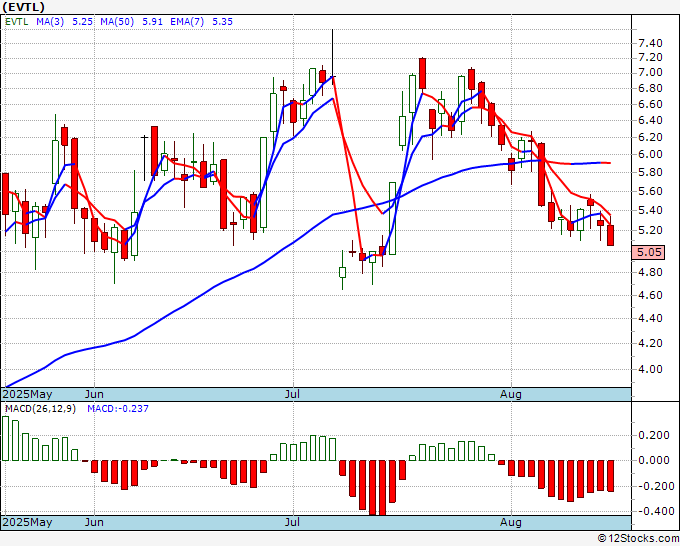Click the 5.60 price axis label
Screen dimensions: 680x546
[x=650, y=191]
